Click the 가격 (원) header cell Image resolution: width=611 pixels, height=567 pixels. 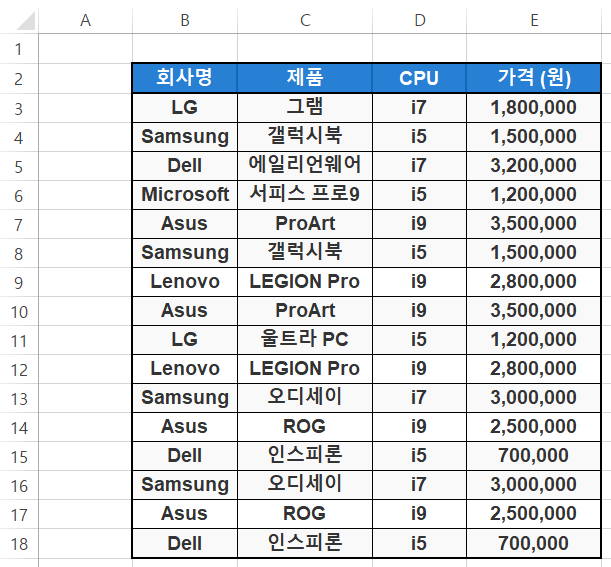coord(534,78)
